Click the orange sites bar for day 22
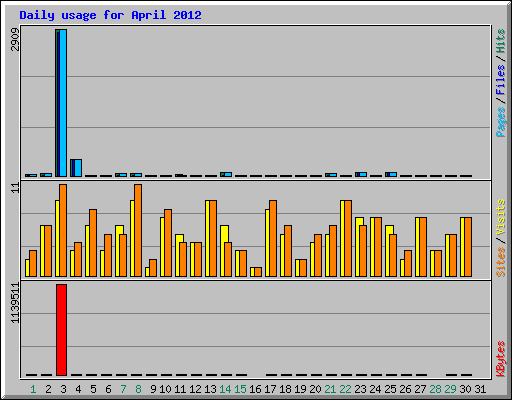512x400 pixels. click(348, 238)
